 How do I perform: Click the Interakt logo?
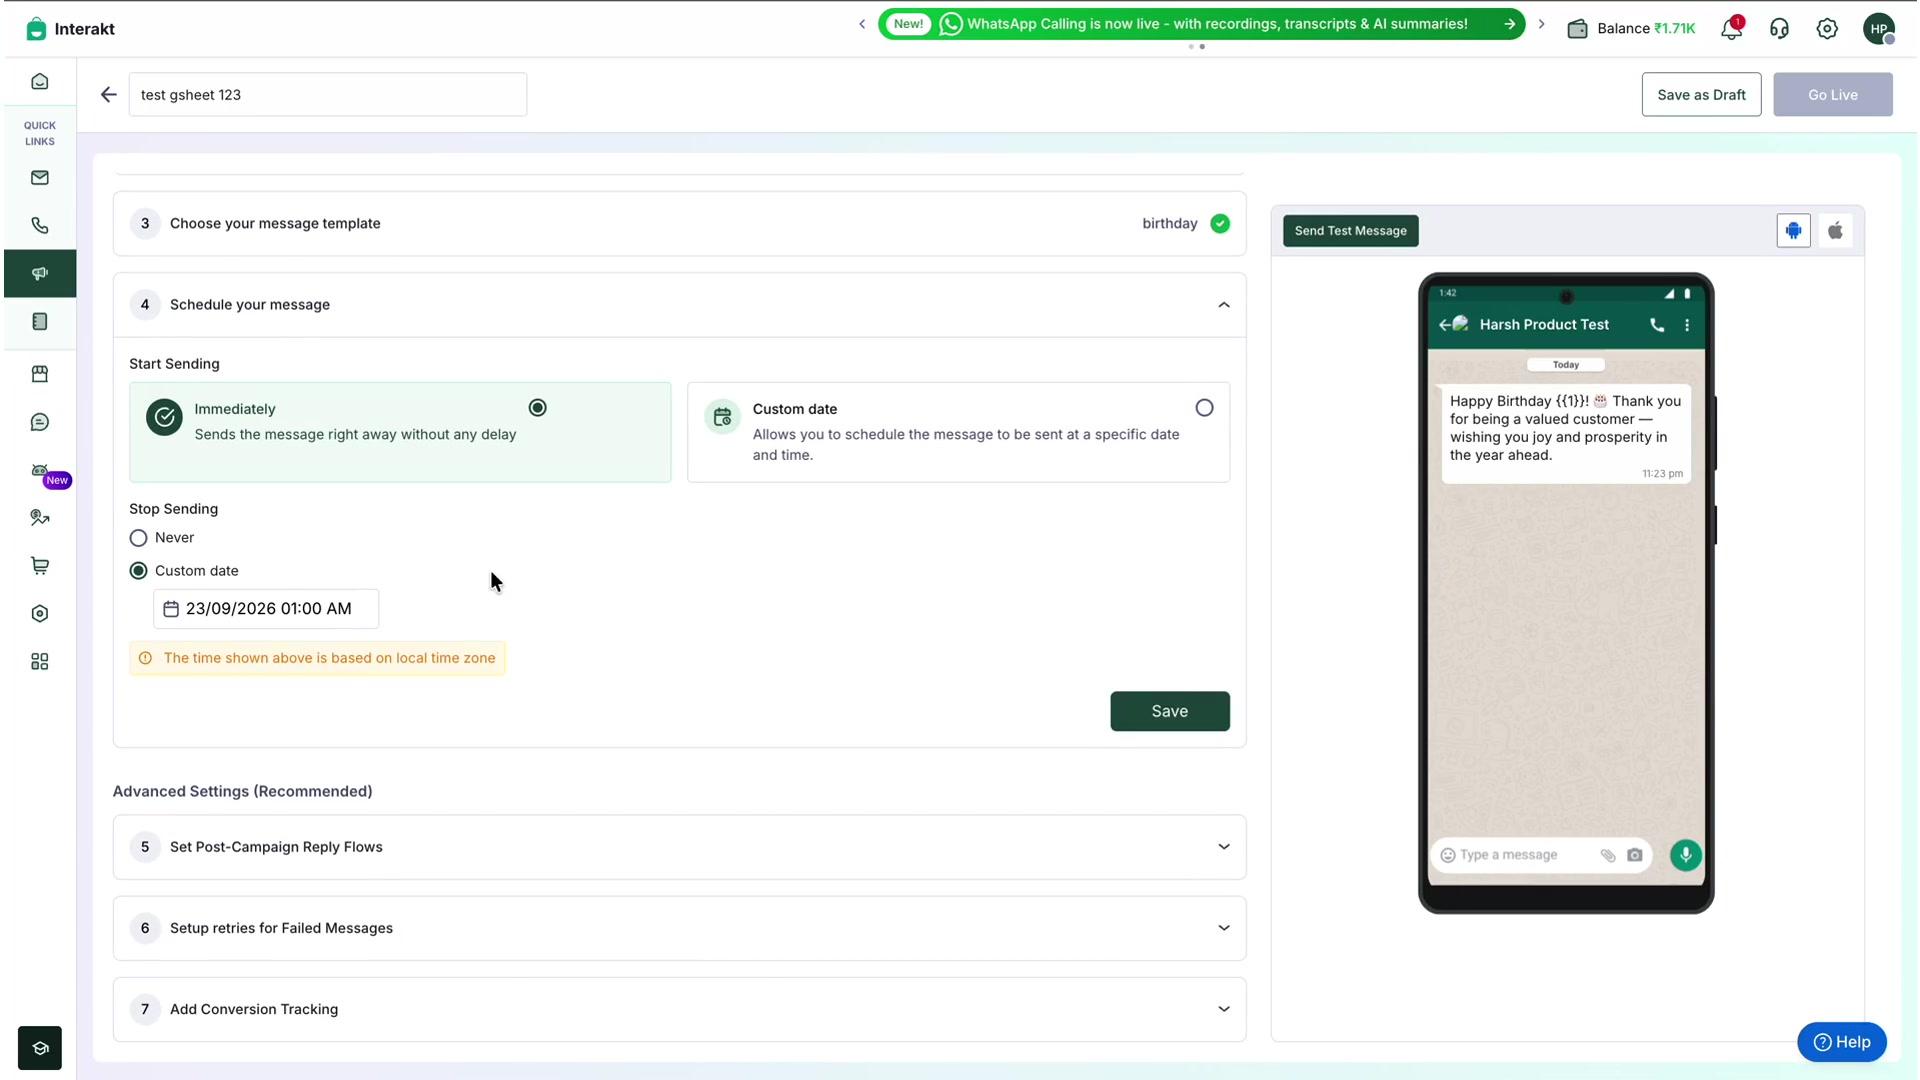click(70, 29)
